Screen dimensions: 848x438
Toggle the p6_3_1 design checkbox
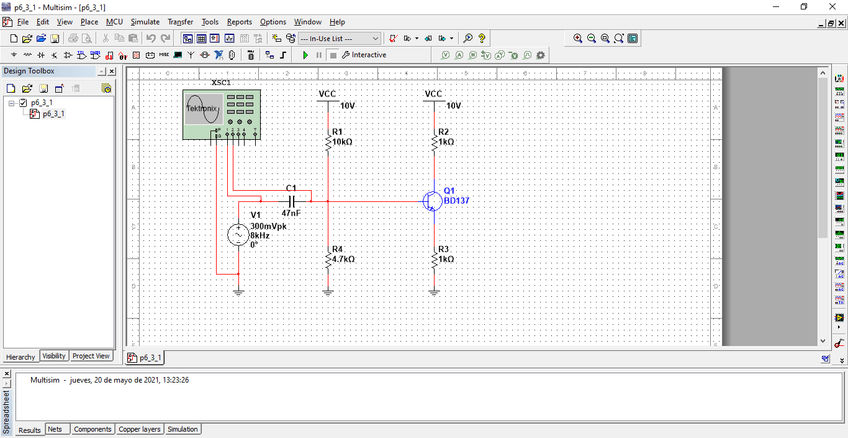(23, 102)
